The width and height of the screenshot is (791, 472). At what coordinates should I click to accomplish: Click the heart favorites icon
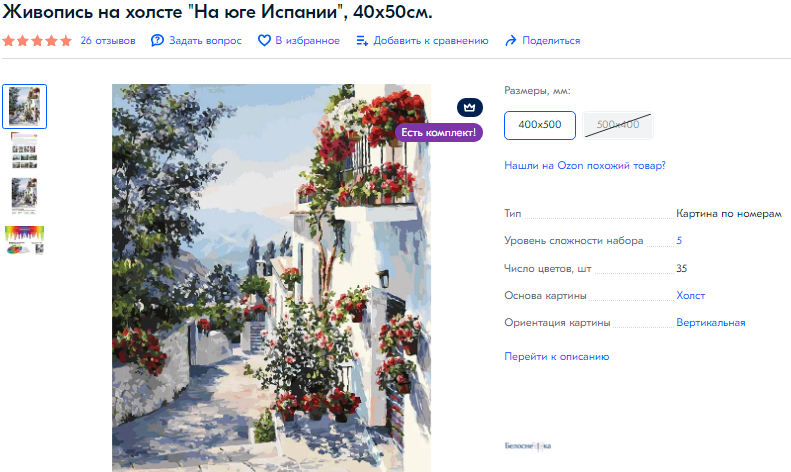[x=264, y=41]
